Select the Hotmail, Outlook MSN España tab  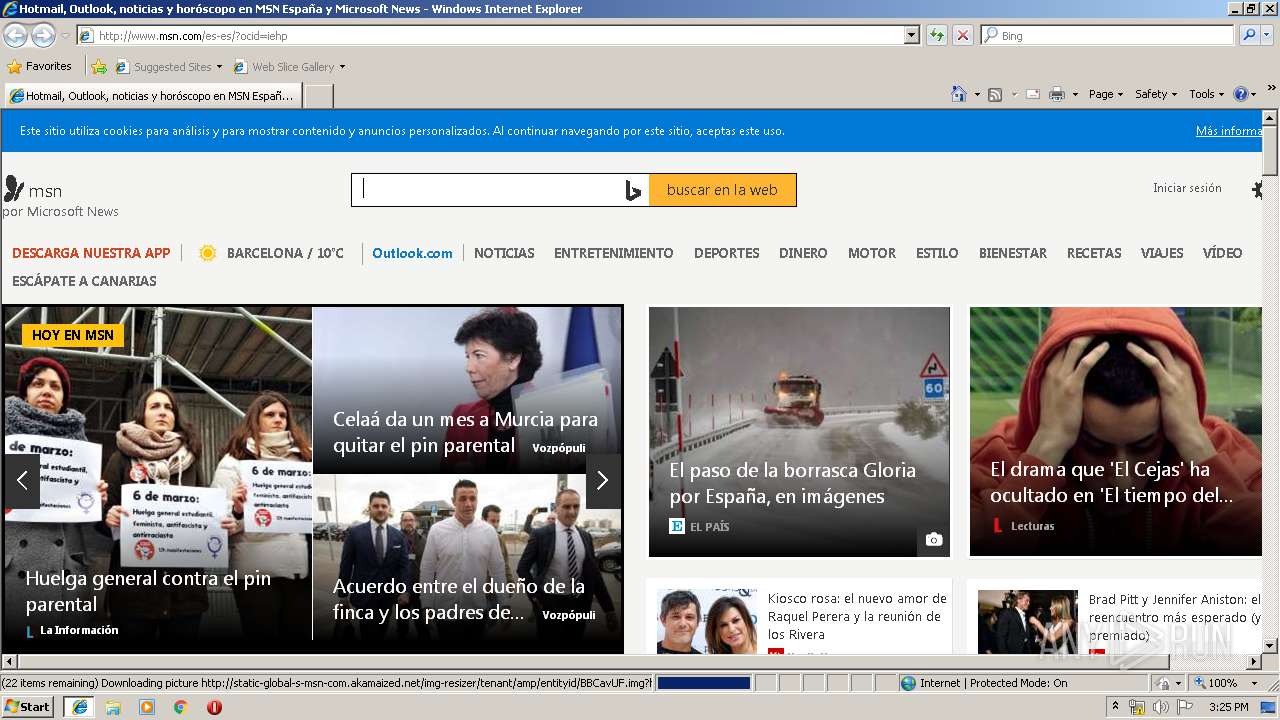click(x=151, y=96)
